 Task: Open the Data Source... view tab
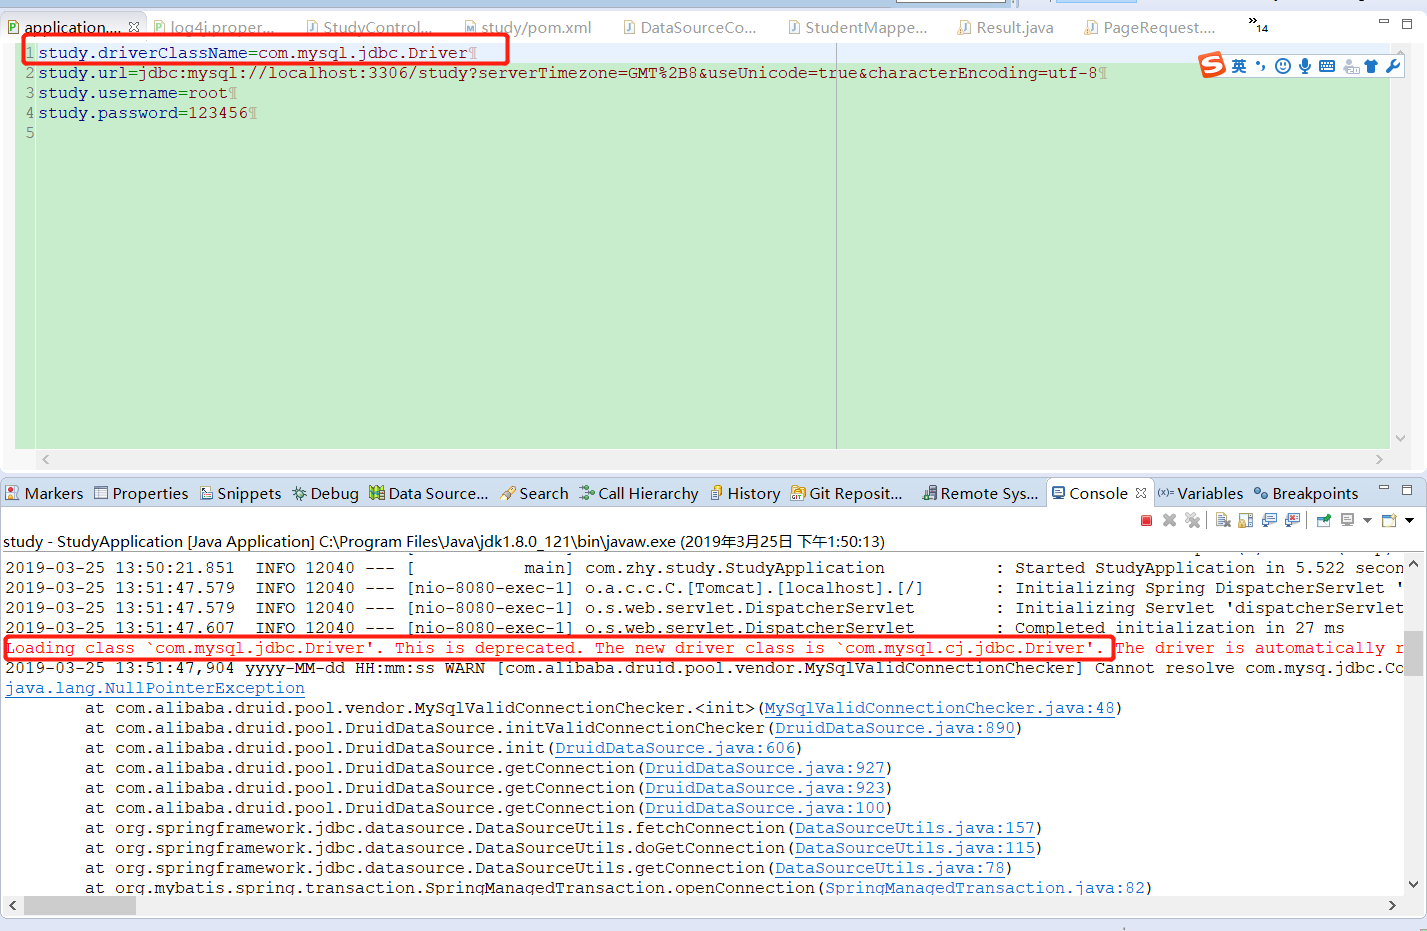tap(428, 493)
